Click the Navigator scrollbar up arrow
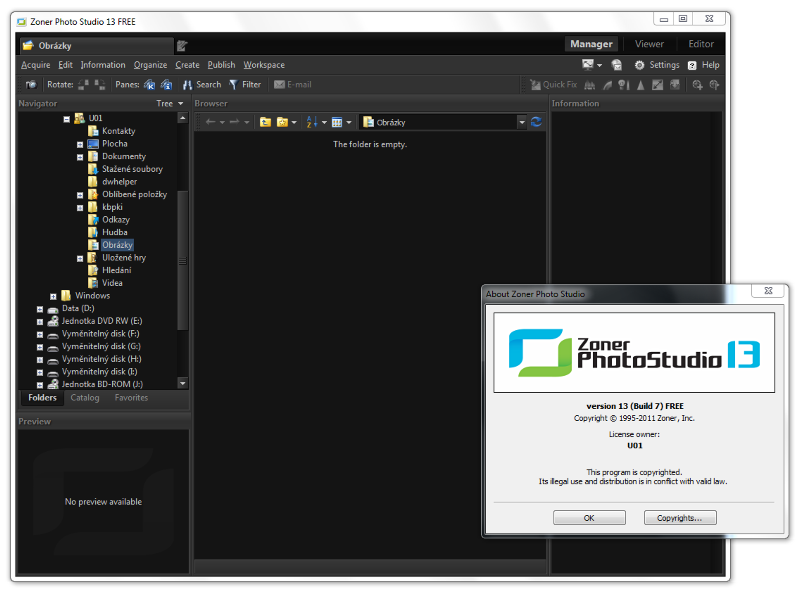Viewport: 800px width, 592px height. click(183, 118)
